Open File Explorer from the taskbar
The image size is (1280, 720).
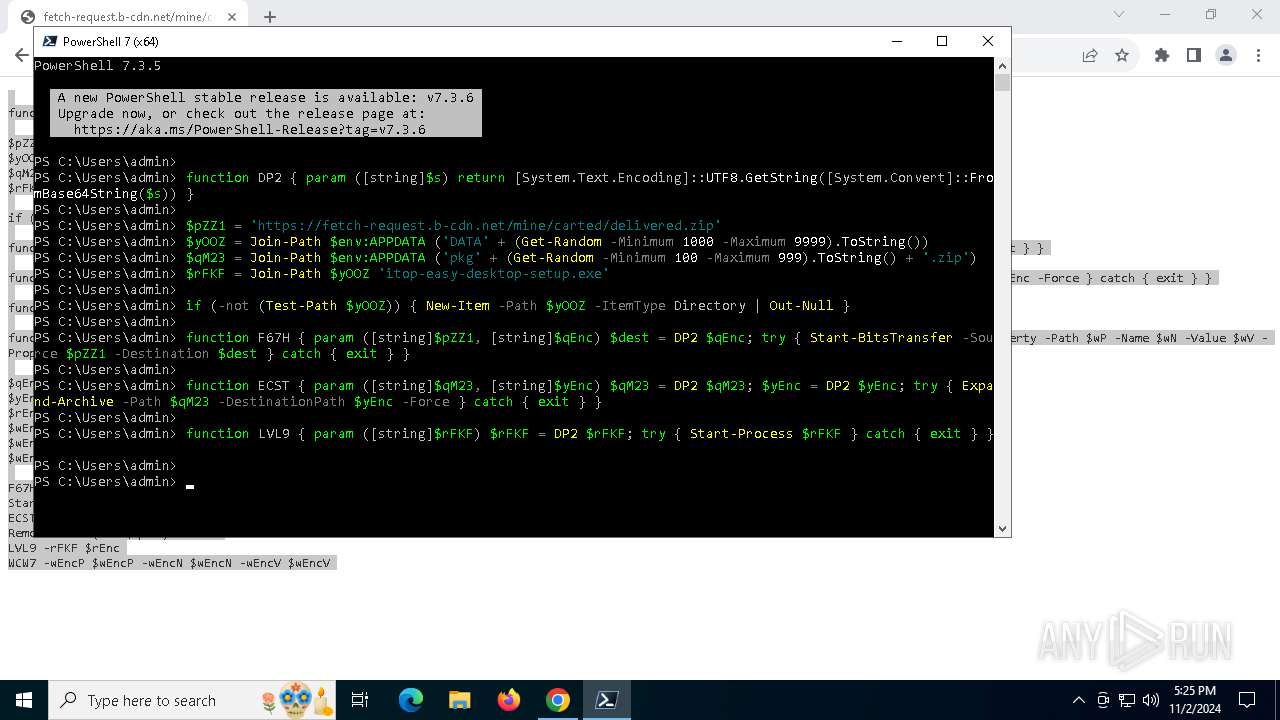click(459, 700)
